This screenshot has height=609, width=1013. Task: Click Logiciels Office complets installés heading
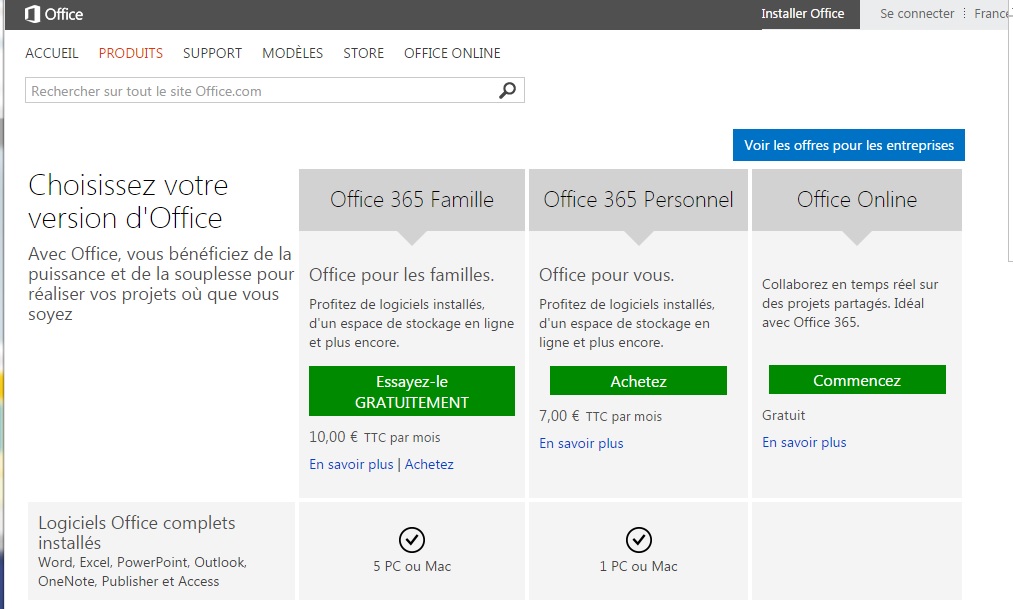[x=136, y=532]
